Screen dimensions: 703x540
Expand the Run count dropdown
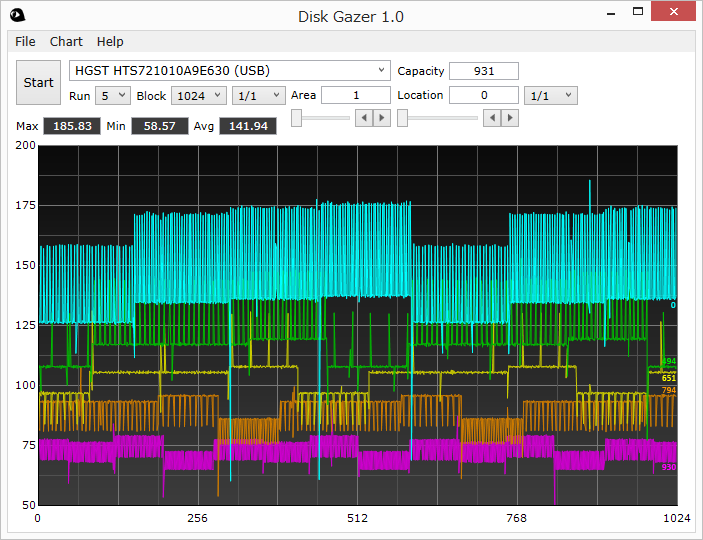(113, 96)
